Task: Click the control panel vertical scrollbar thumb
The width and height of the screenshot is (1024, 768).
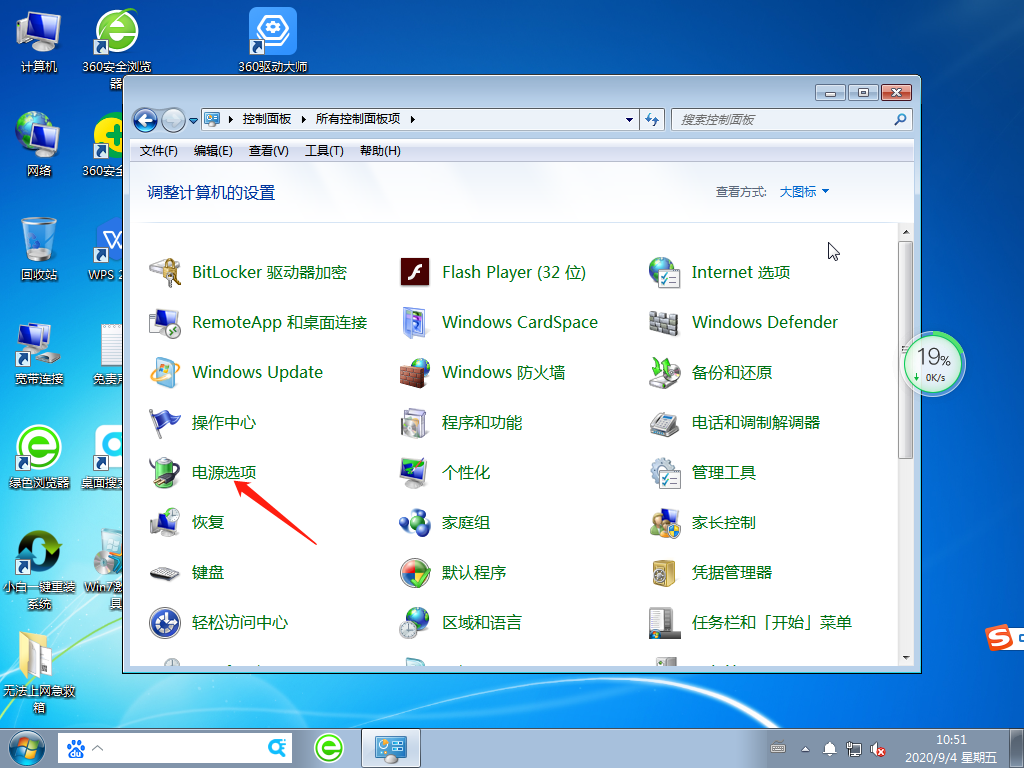Action: click(905, 349)
